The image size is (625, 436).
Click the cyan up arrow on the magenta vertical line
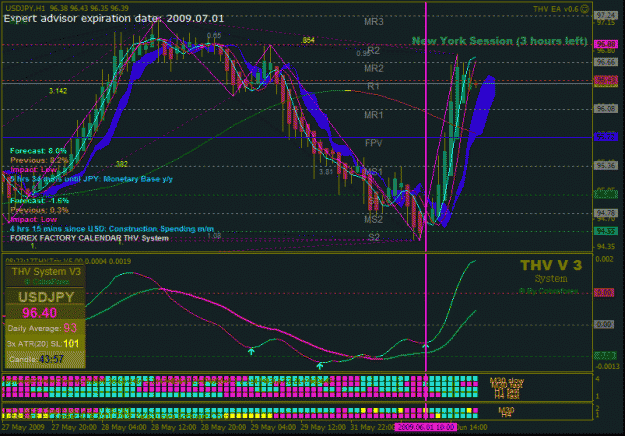click(x=426, y=346)
